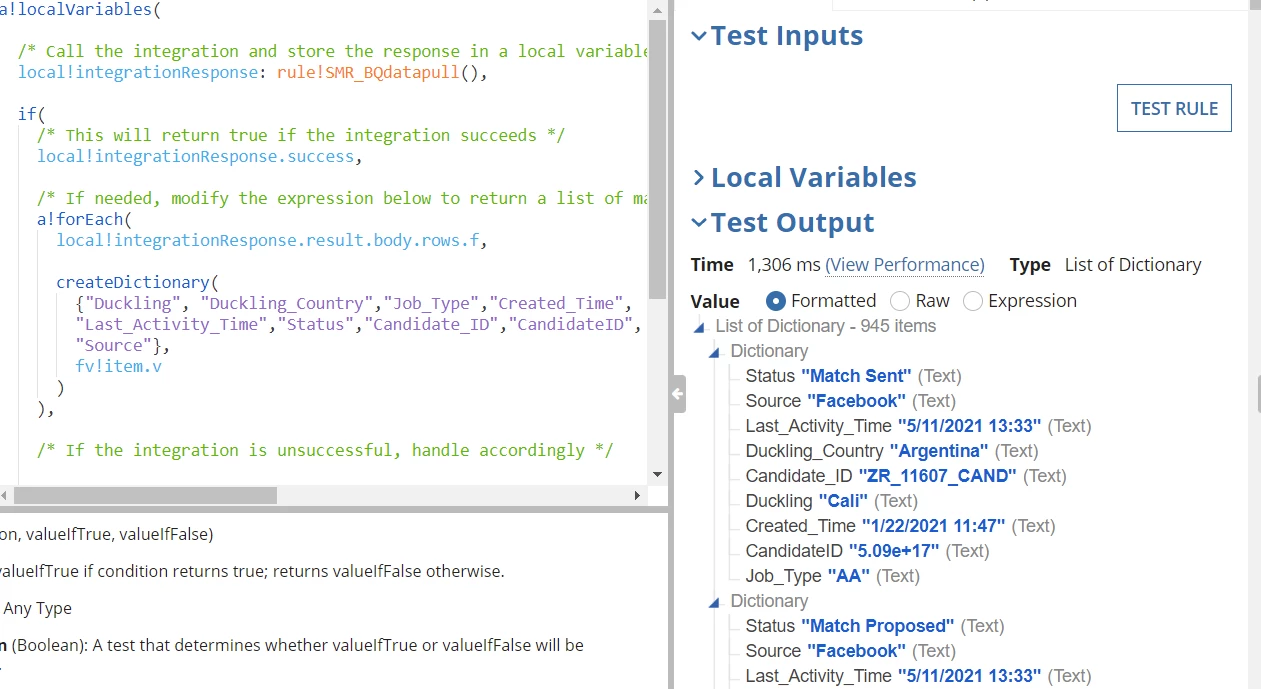This screenshot has width=1261, height=689.
Task: Open the View Performance link
Action: tap(904, 265)
